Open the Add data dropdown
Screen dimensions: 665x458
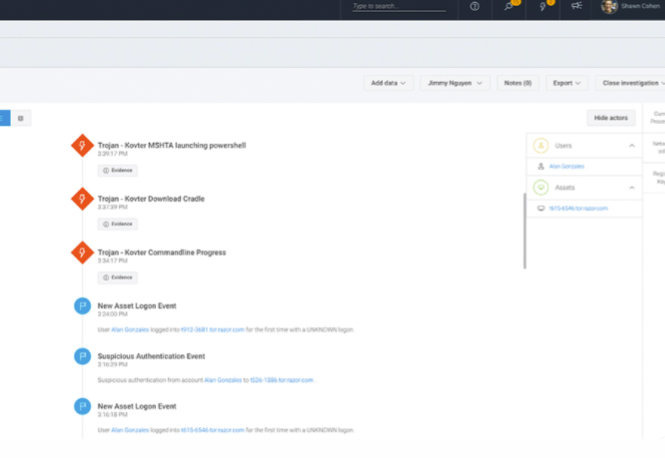tap(389, 83)
